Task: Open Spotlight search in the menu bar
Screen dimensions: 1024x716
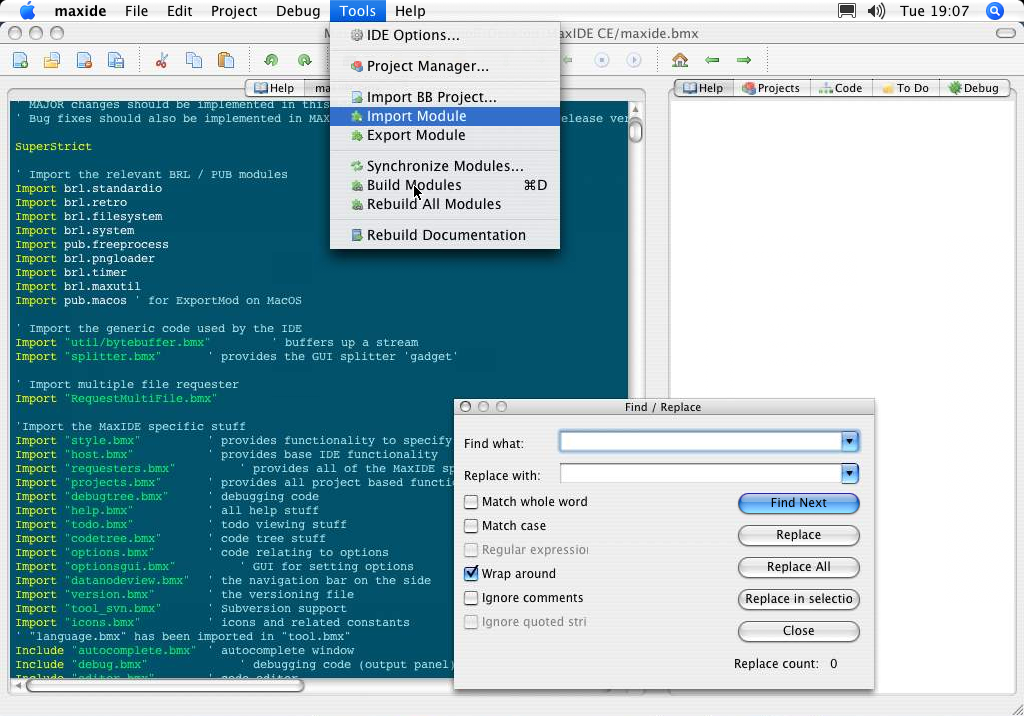Action: pyautogui.click(x=995, y=11)
